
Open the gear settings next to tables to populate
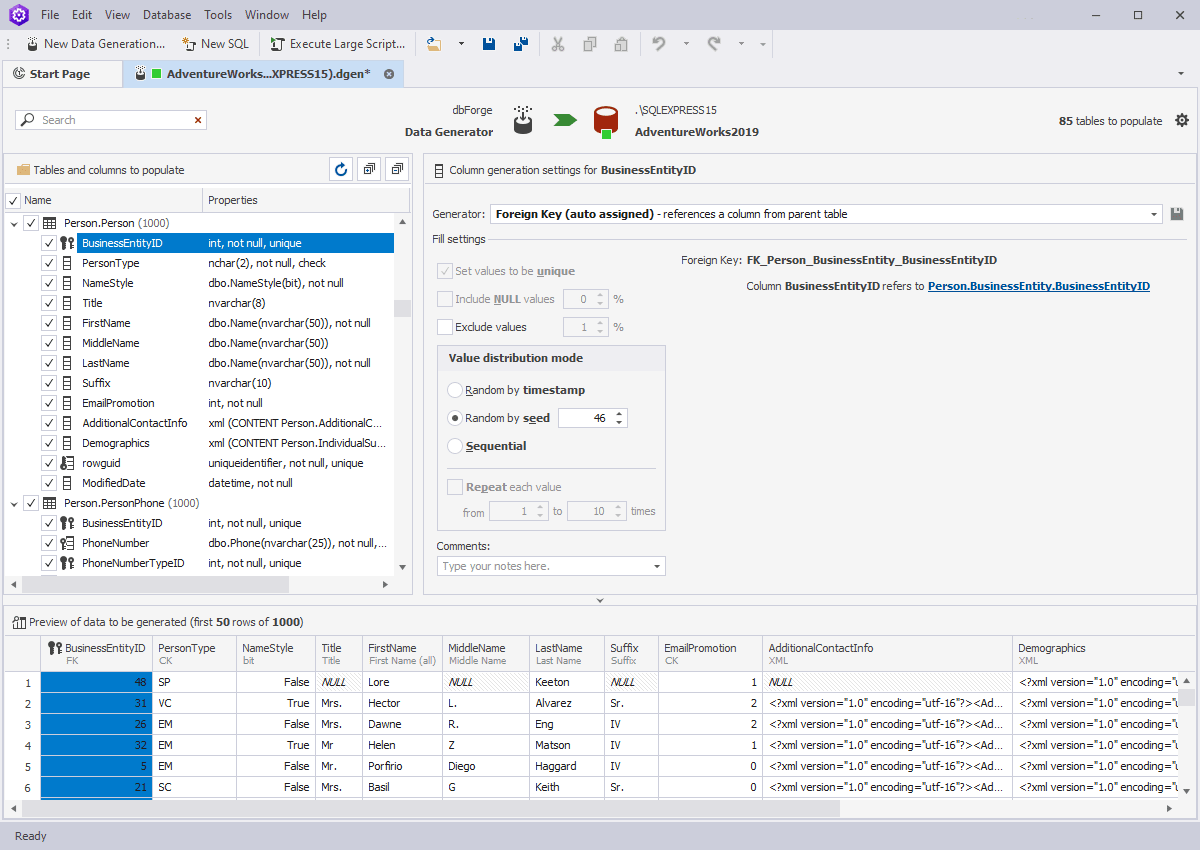1182,120
